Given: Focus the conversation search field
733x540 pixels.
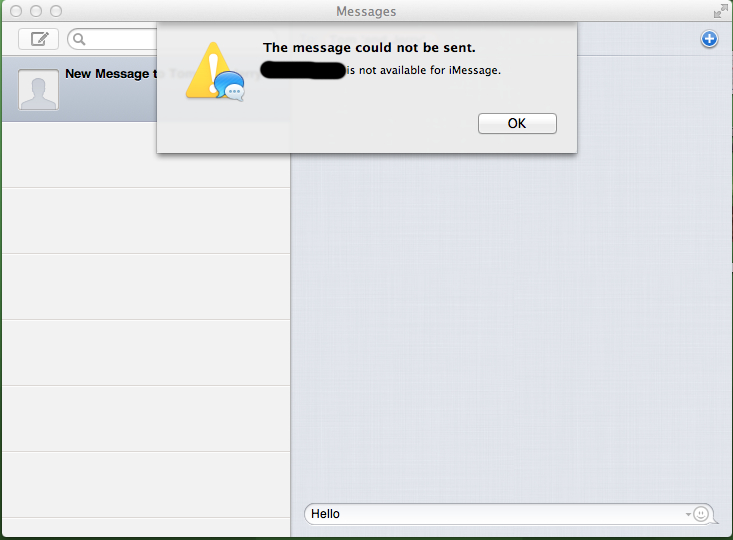Looking at the screenshot, I should pyautogui.click(x=112, y=39).
